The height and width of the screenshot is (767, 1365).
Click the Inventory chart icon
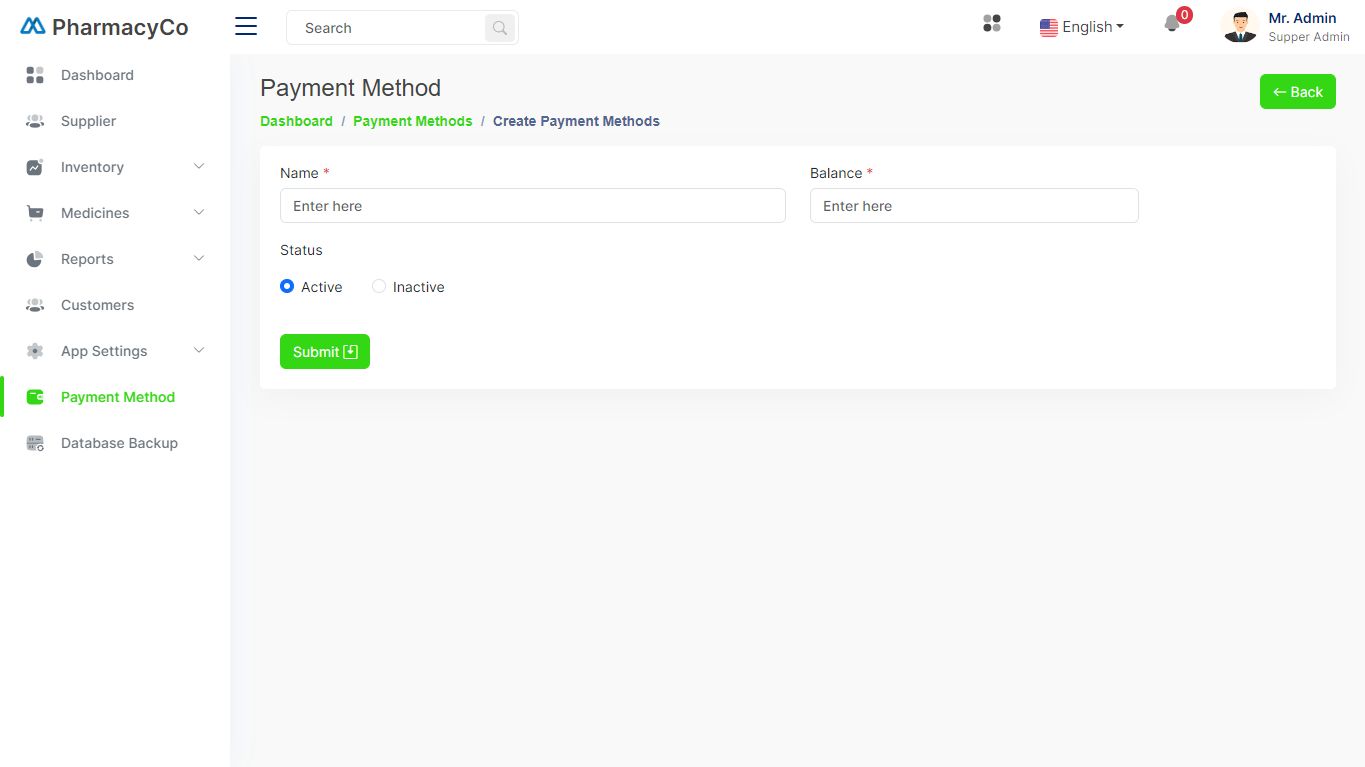pos(35,167)
